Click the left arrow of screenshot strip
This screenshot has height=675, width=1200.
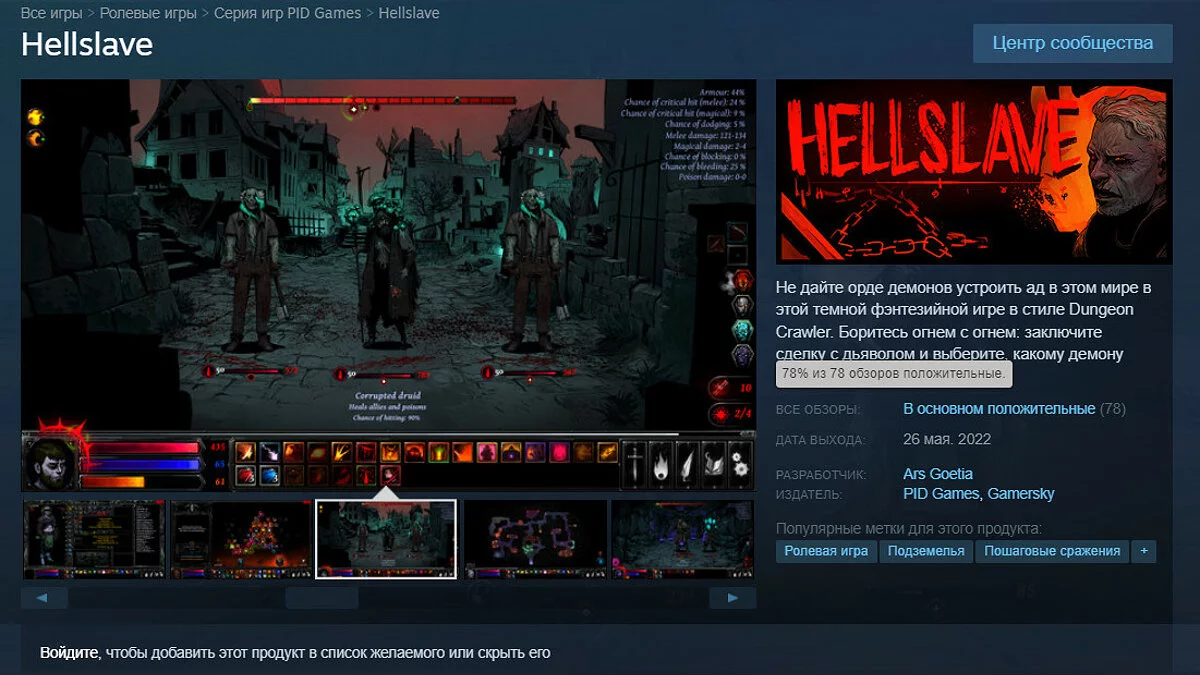(44, 598)
